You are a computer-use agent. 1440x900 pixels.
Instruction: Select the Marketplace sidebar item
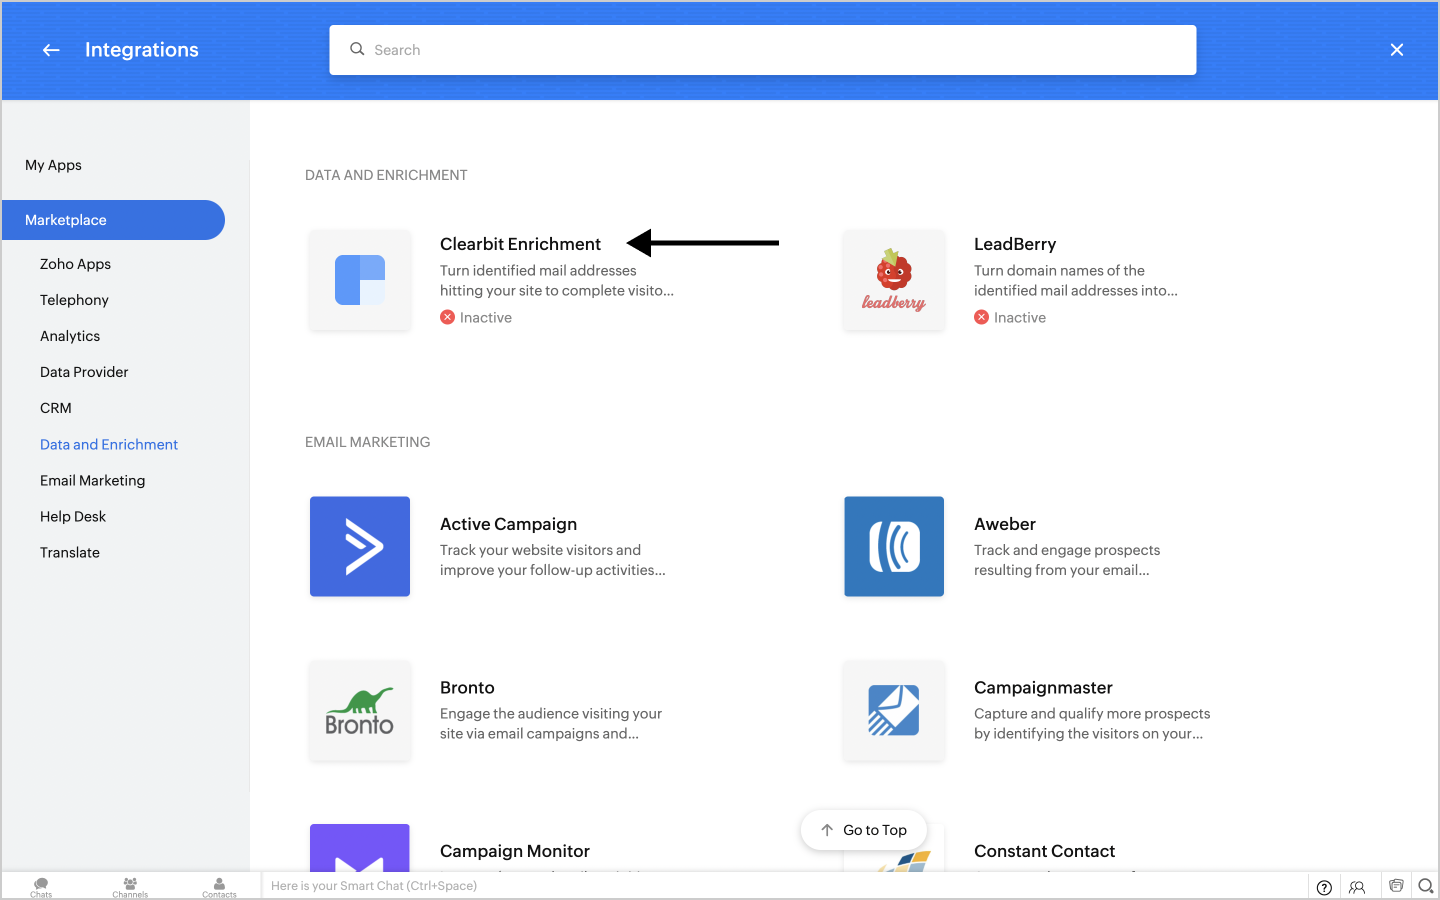pos(113,220)
